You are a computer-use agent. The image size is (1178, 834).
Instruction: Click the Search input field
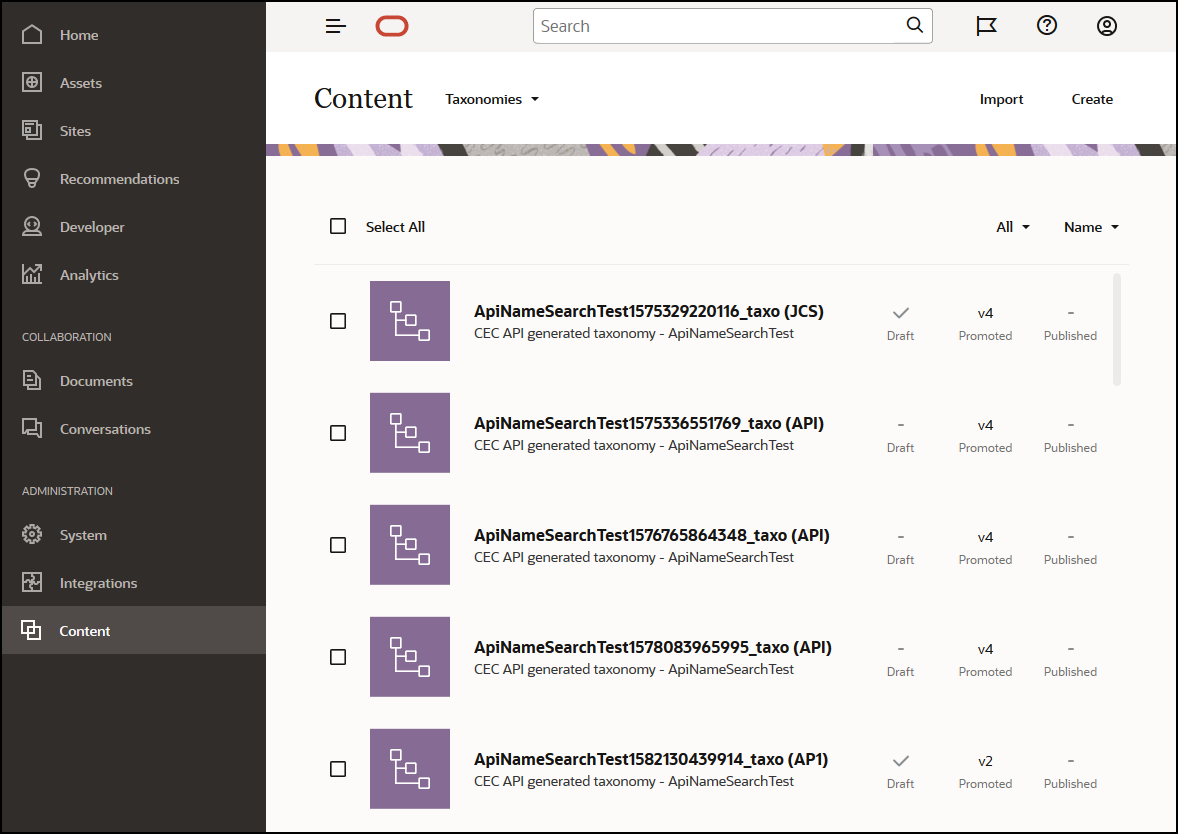point(718,27)
